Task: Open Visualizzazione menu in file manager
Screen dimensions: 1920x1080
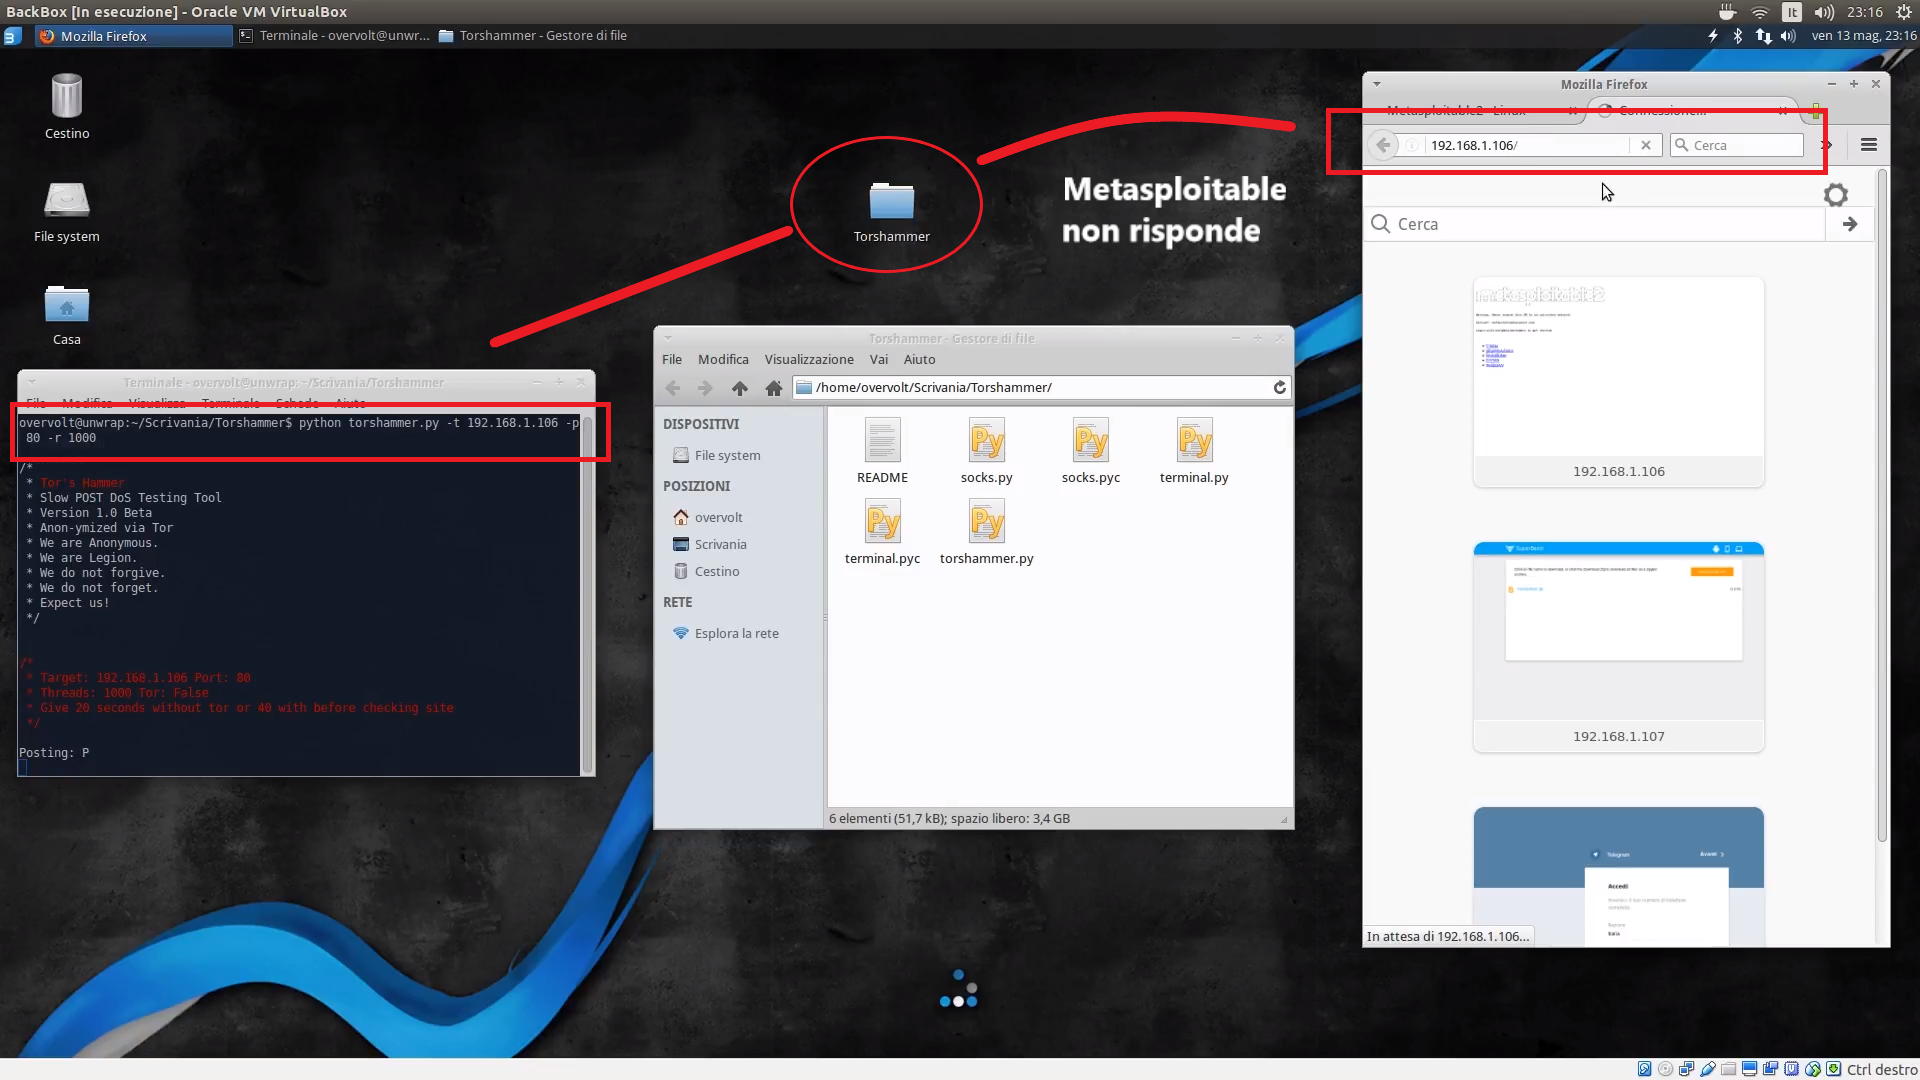Action: coord(809,360)
